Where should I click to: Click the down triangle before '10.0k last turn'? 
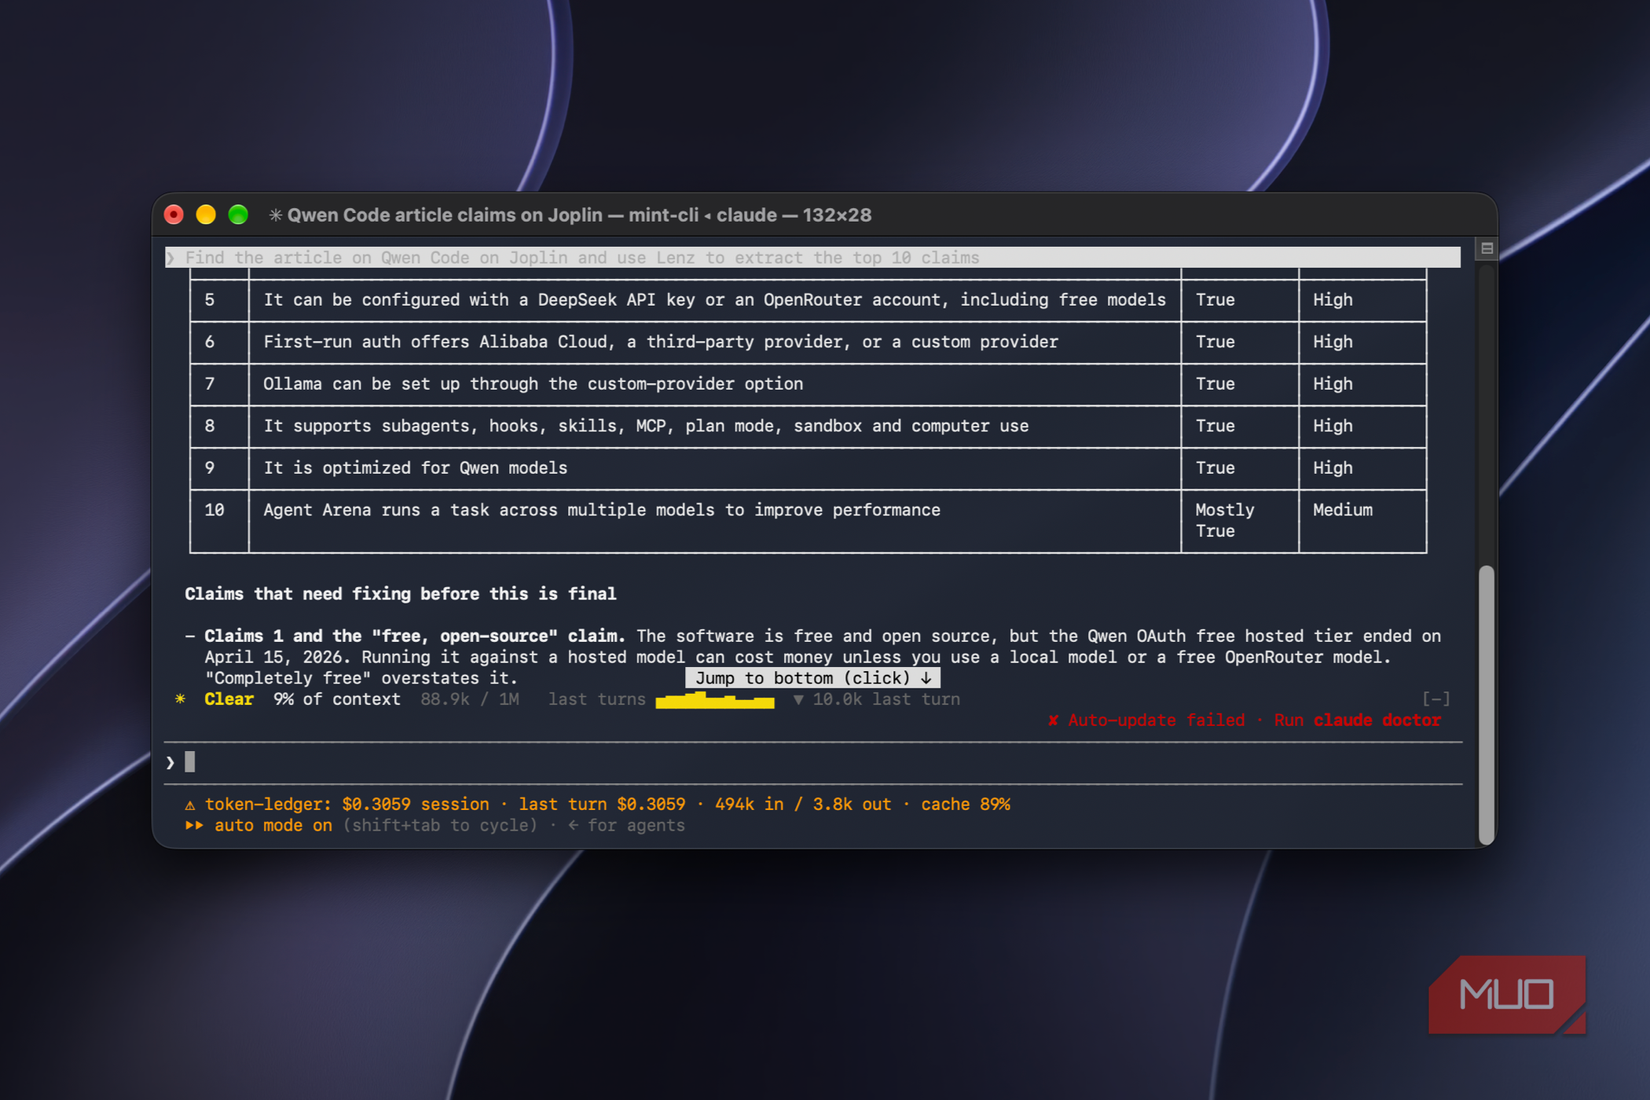click(x=798, y=699)
